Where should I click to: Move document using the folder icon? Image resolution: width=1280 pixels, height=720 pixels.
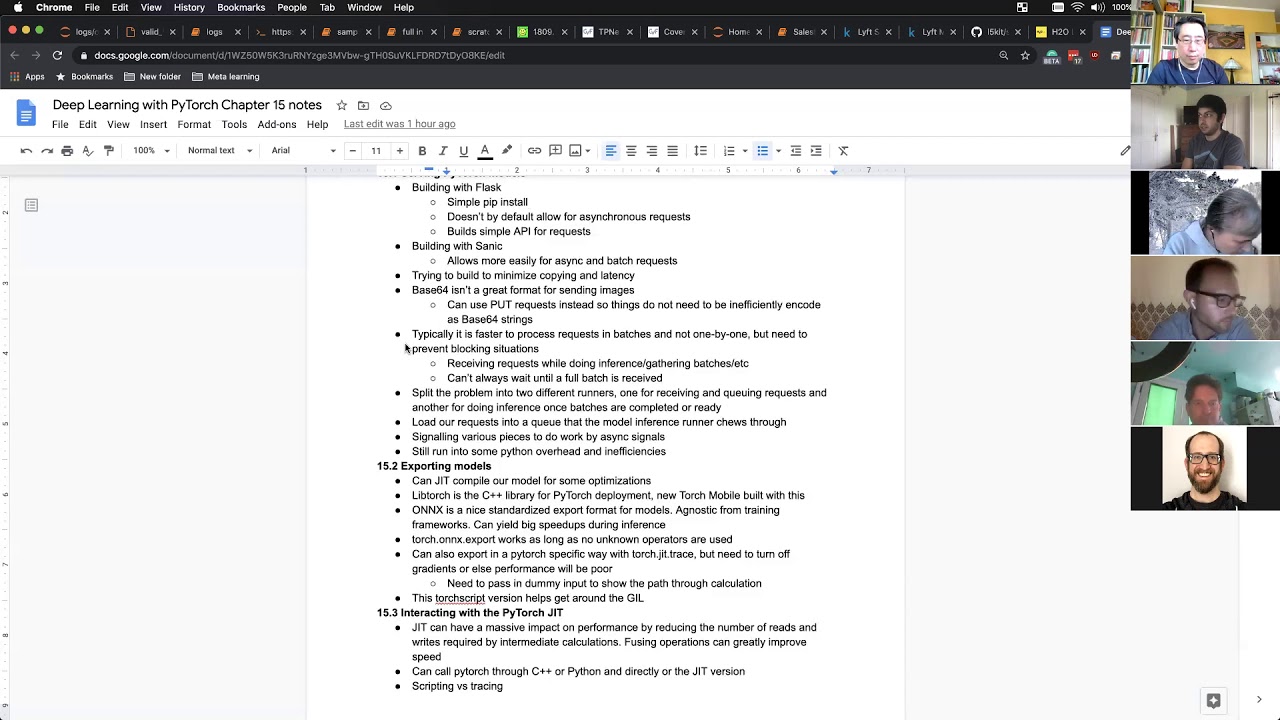click(x=363, y=105)
